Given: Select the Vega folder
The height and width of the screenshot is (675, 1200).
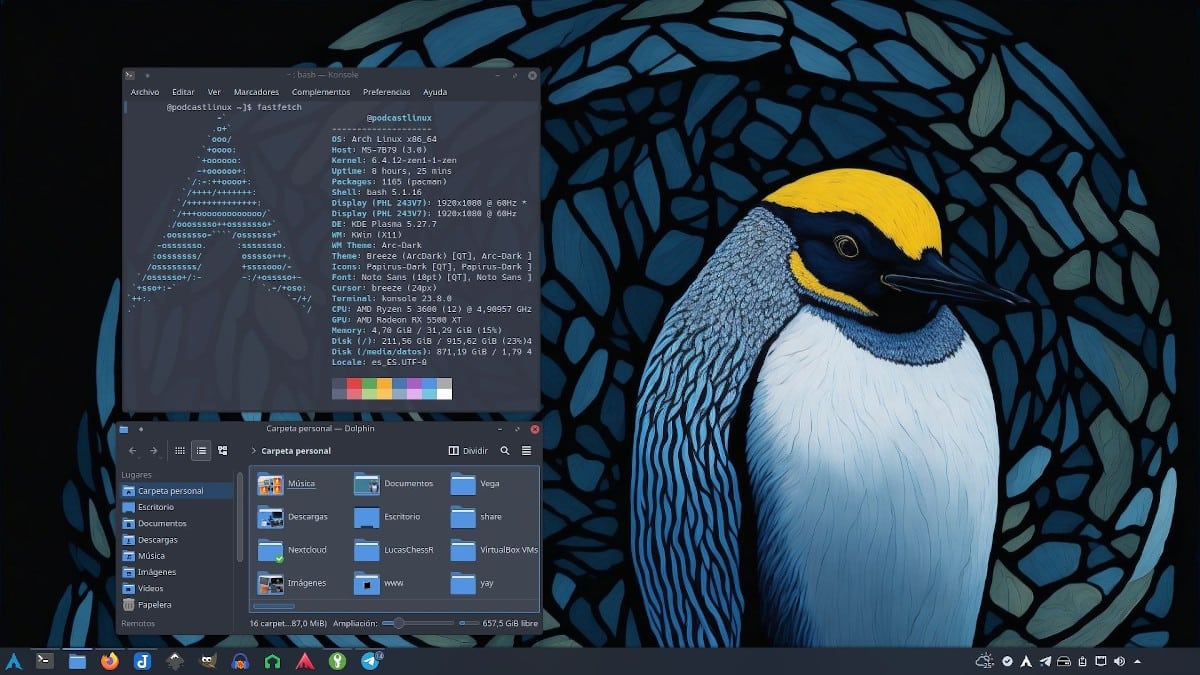Looking at the screenshot, I should tap(476, 484).
